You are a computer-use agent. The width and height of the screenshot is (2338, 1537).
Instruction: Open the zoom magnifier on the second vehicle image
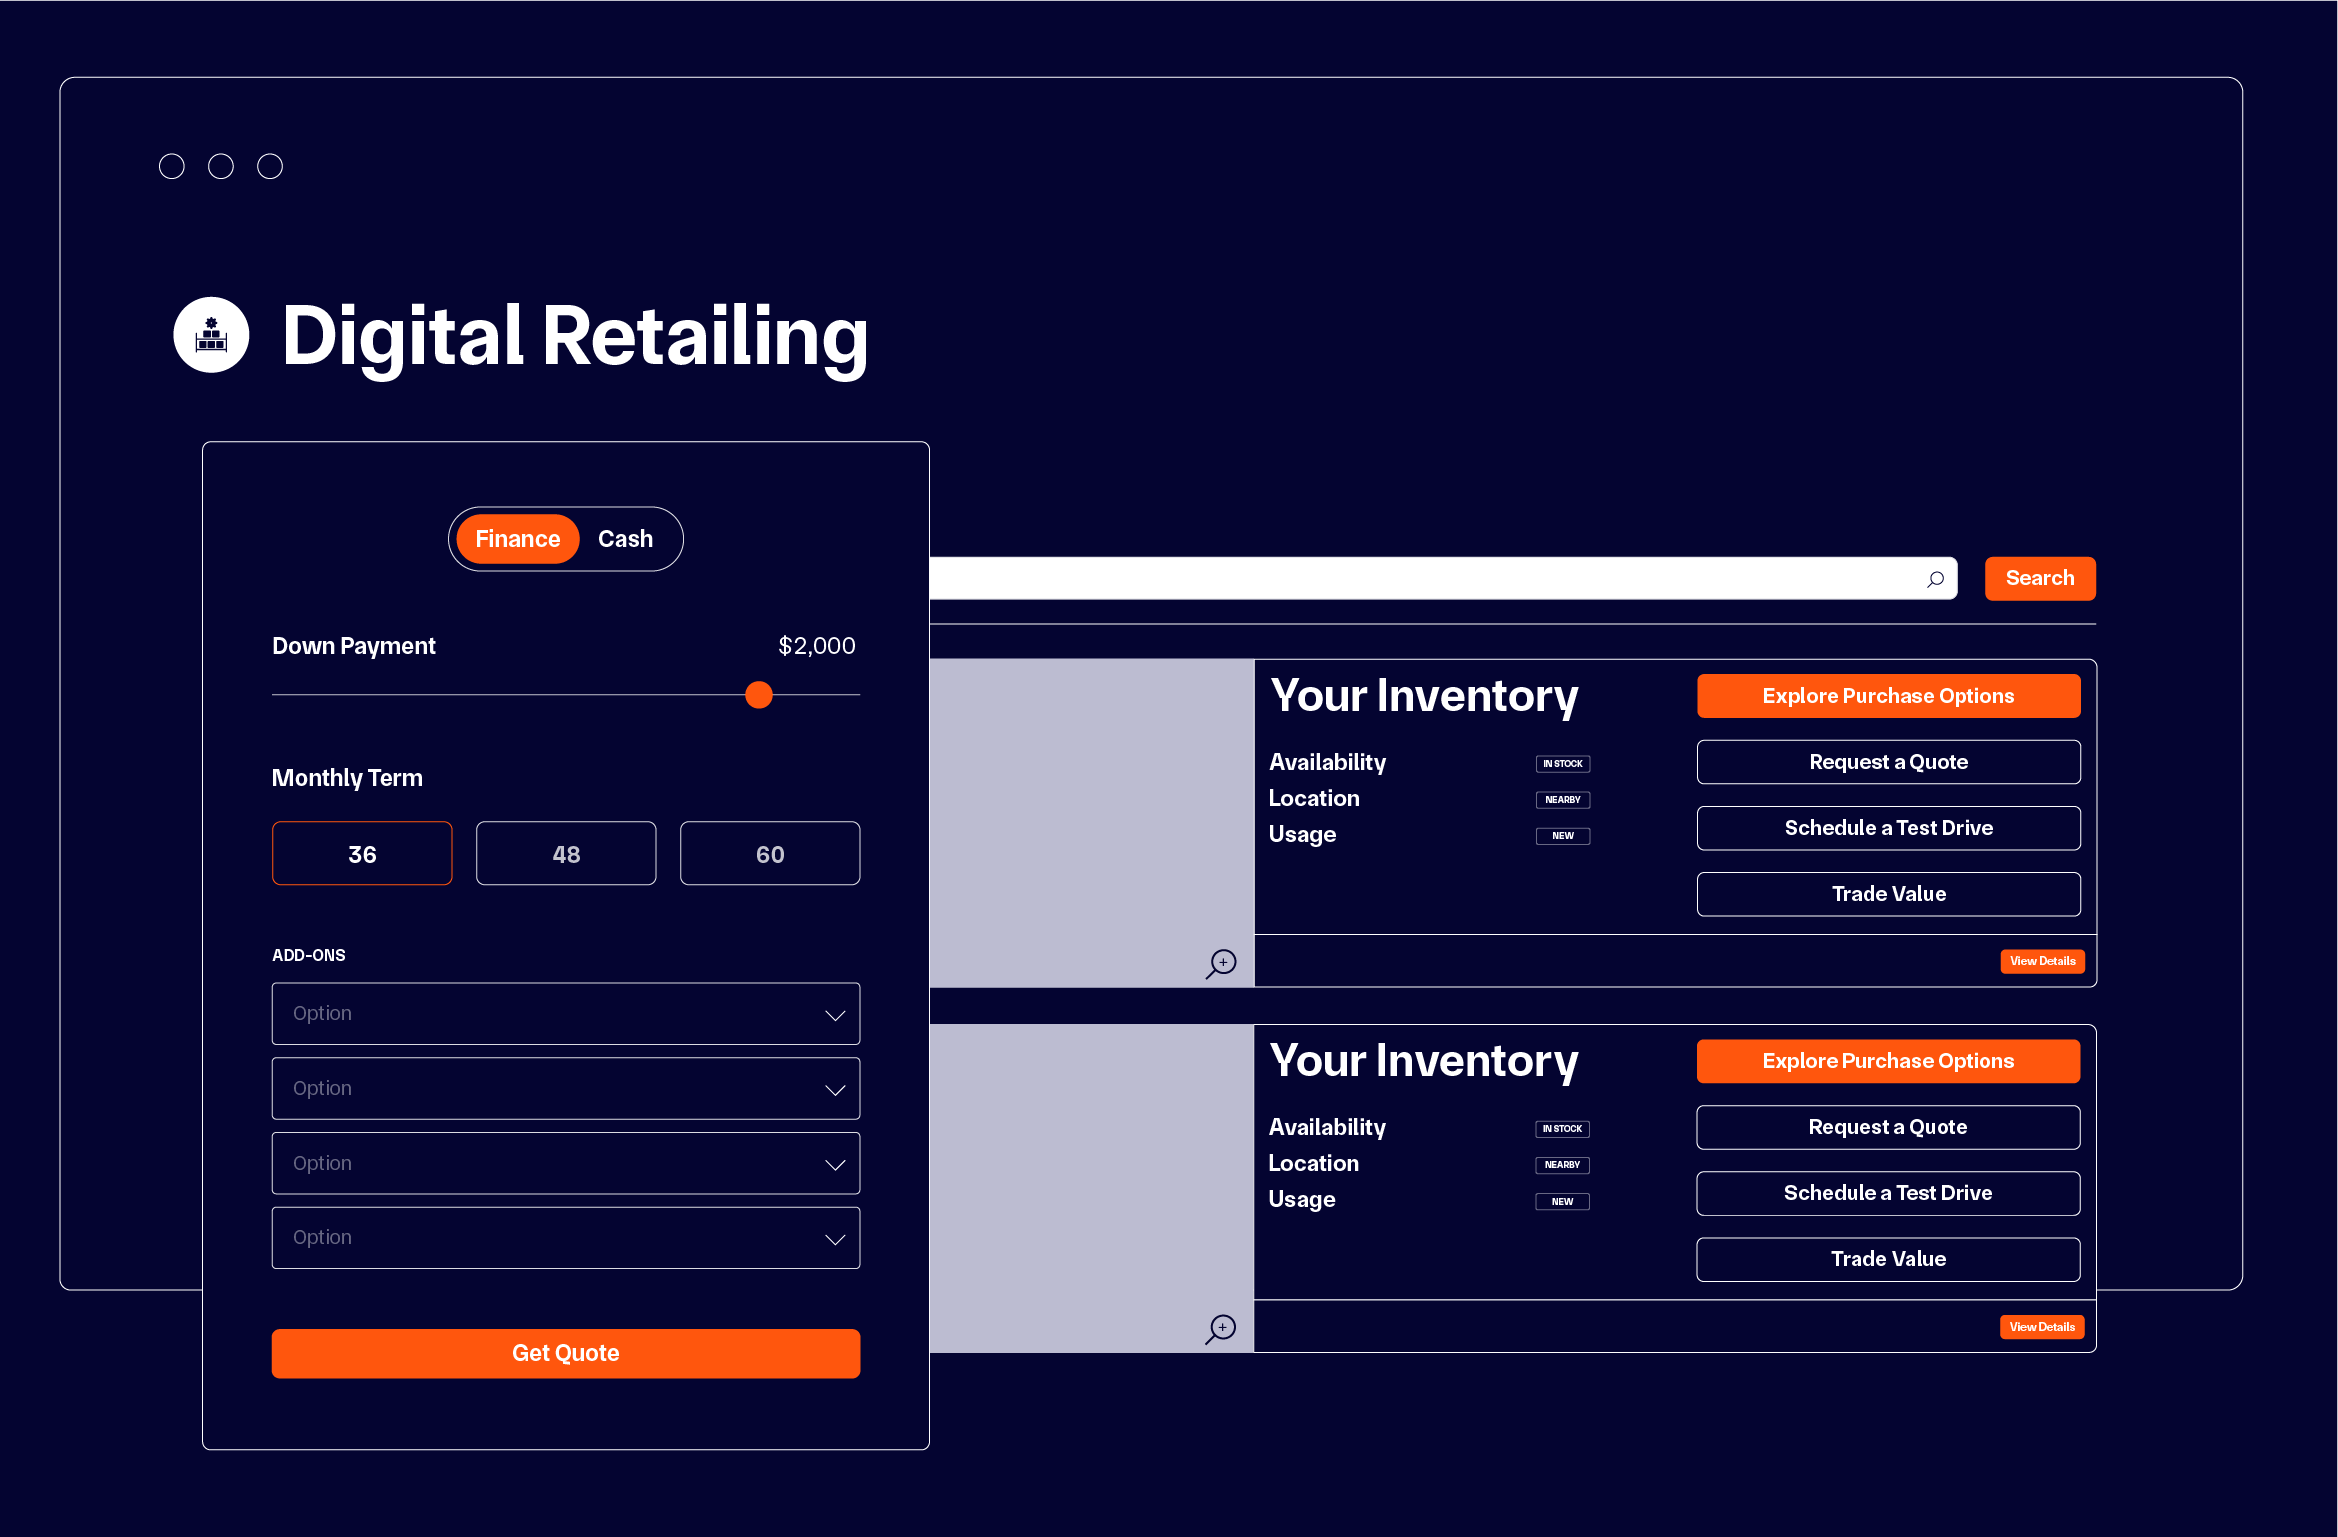point(1221,1329)
